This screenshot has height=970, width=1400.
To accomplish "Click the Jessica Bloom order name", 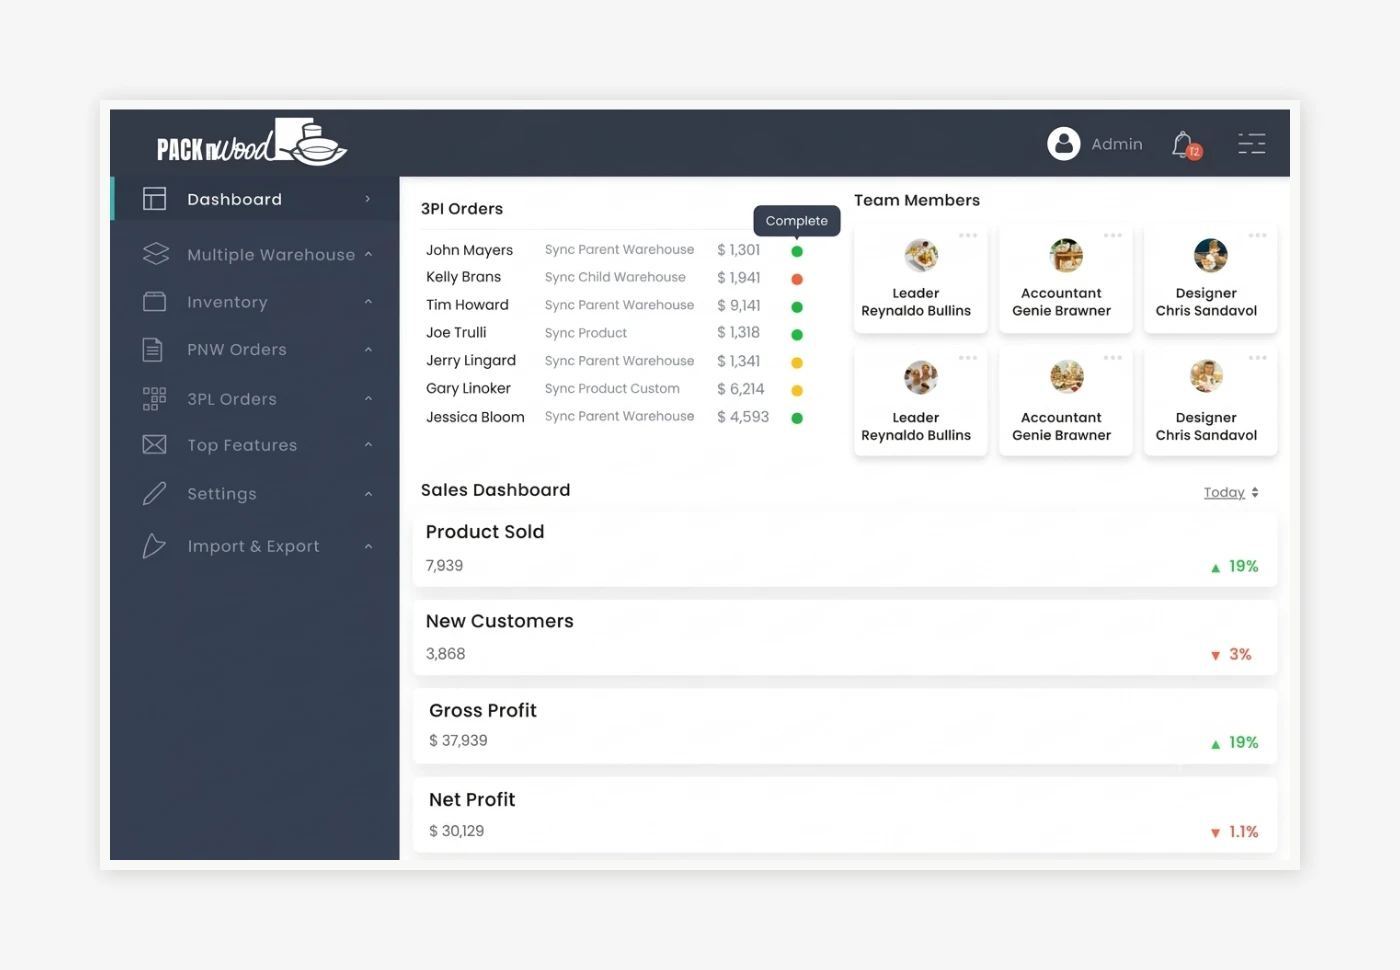I will pyautogui.click(x=475, y=417).
